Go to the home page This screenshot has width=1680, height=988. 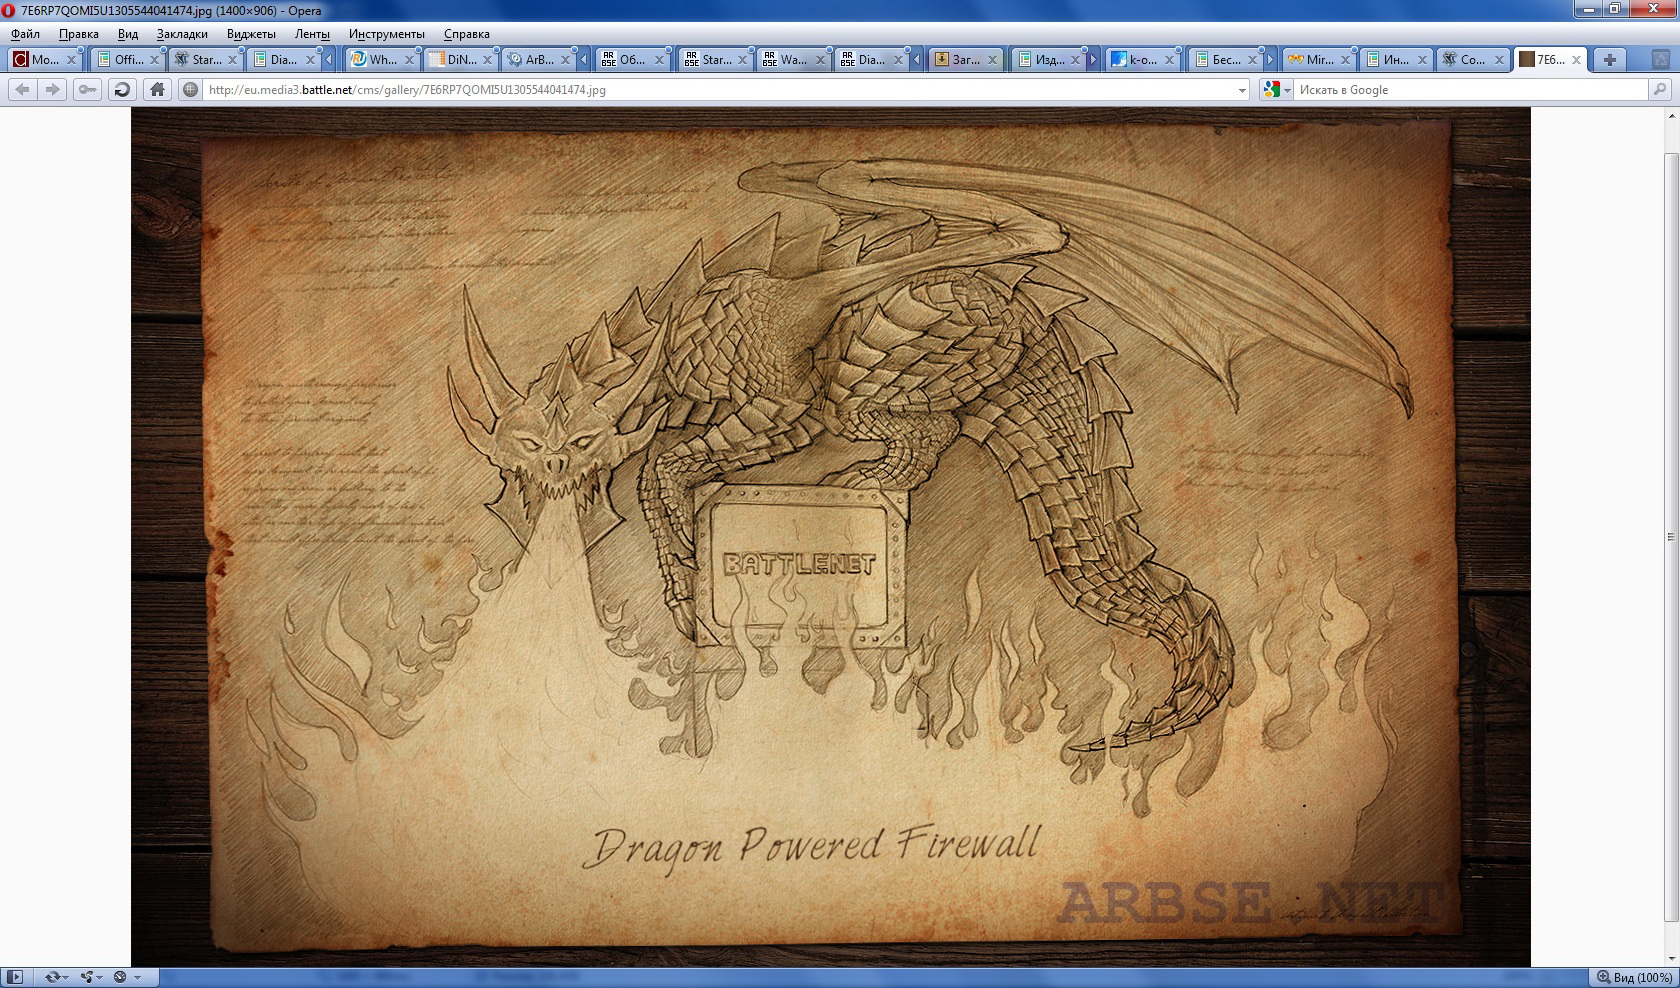[157, 89]
